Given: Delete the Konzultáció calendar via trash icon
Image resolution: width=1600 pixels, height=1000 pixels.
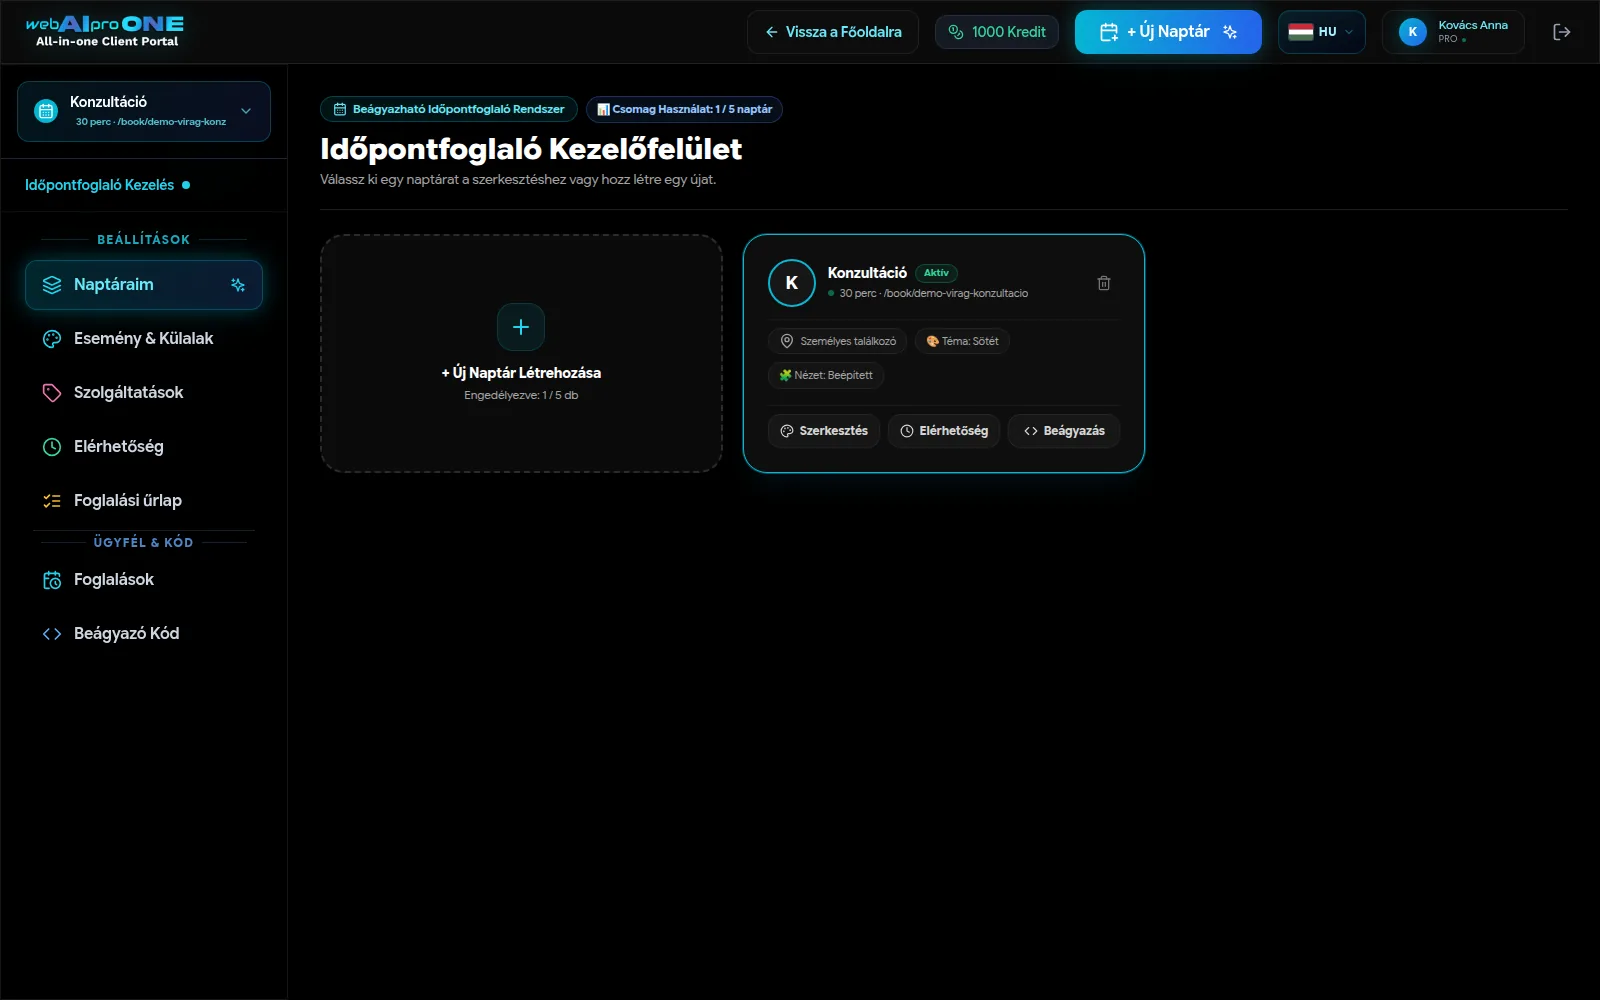Looking at the screenshot, I should (1104, 283).
